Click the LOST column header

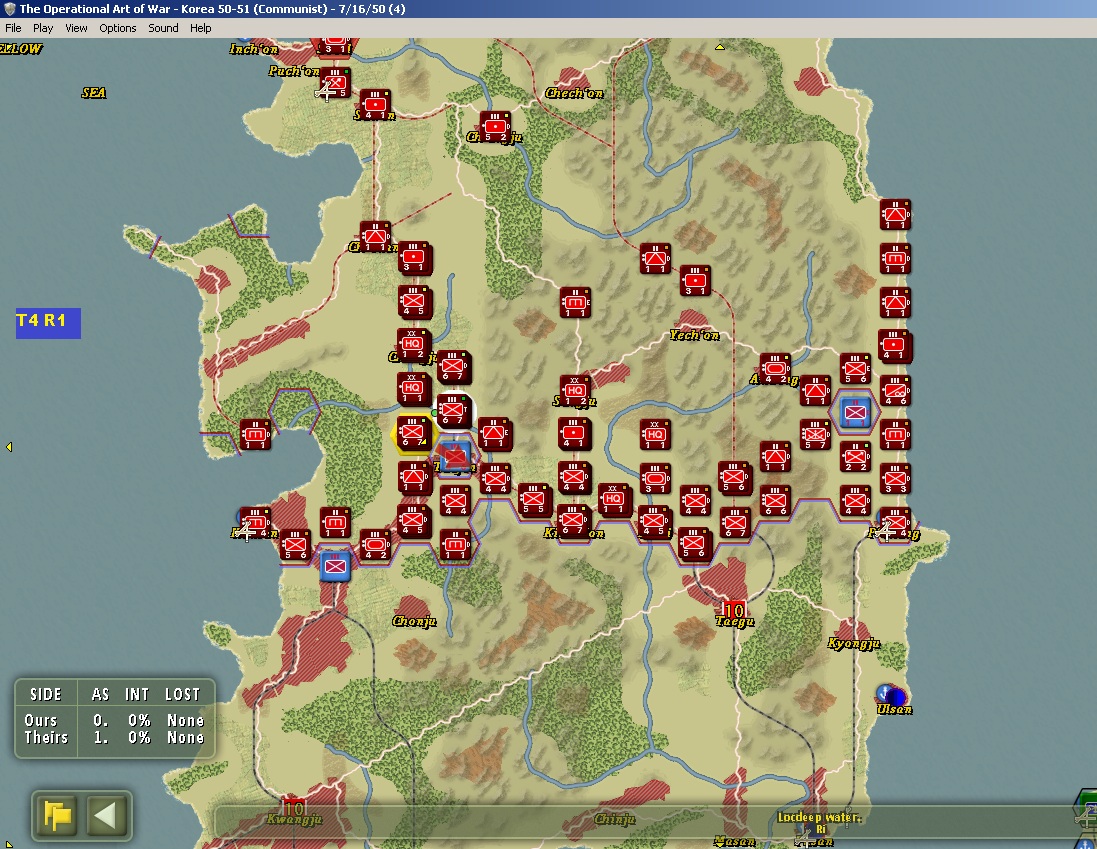(183, 694)
